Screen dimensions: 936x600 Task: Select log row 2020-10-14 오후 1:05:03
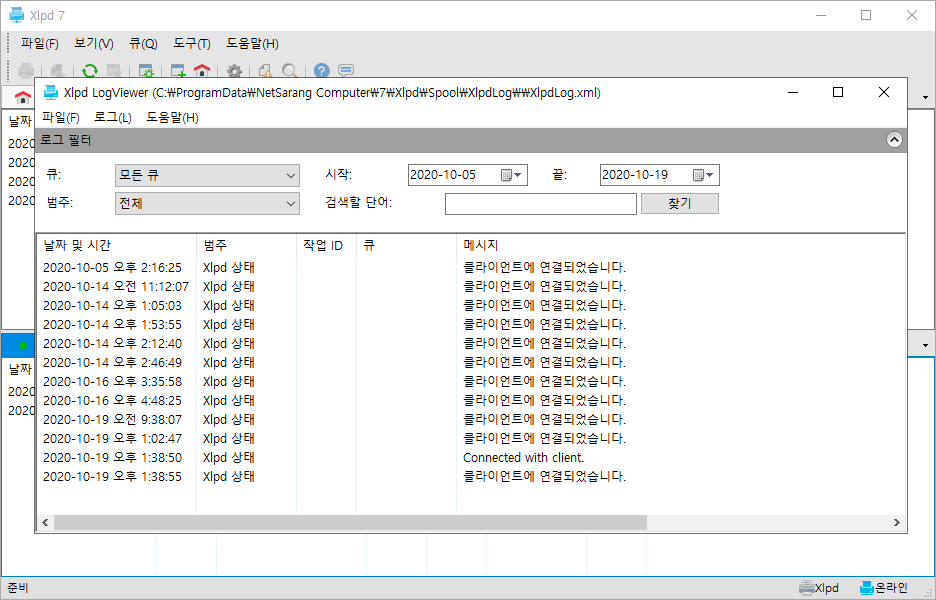tap(471, 306)
